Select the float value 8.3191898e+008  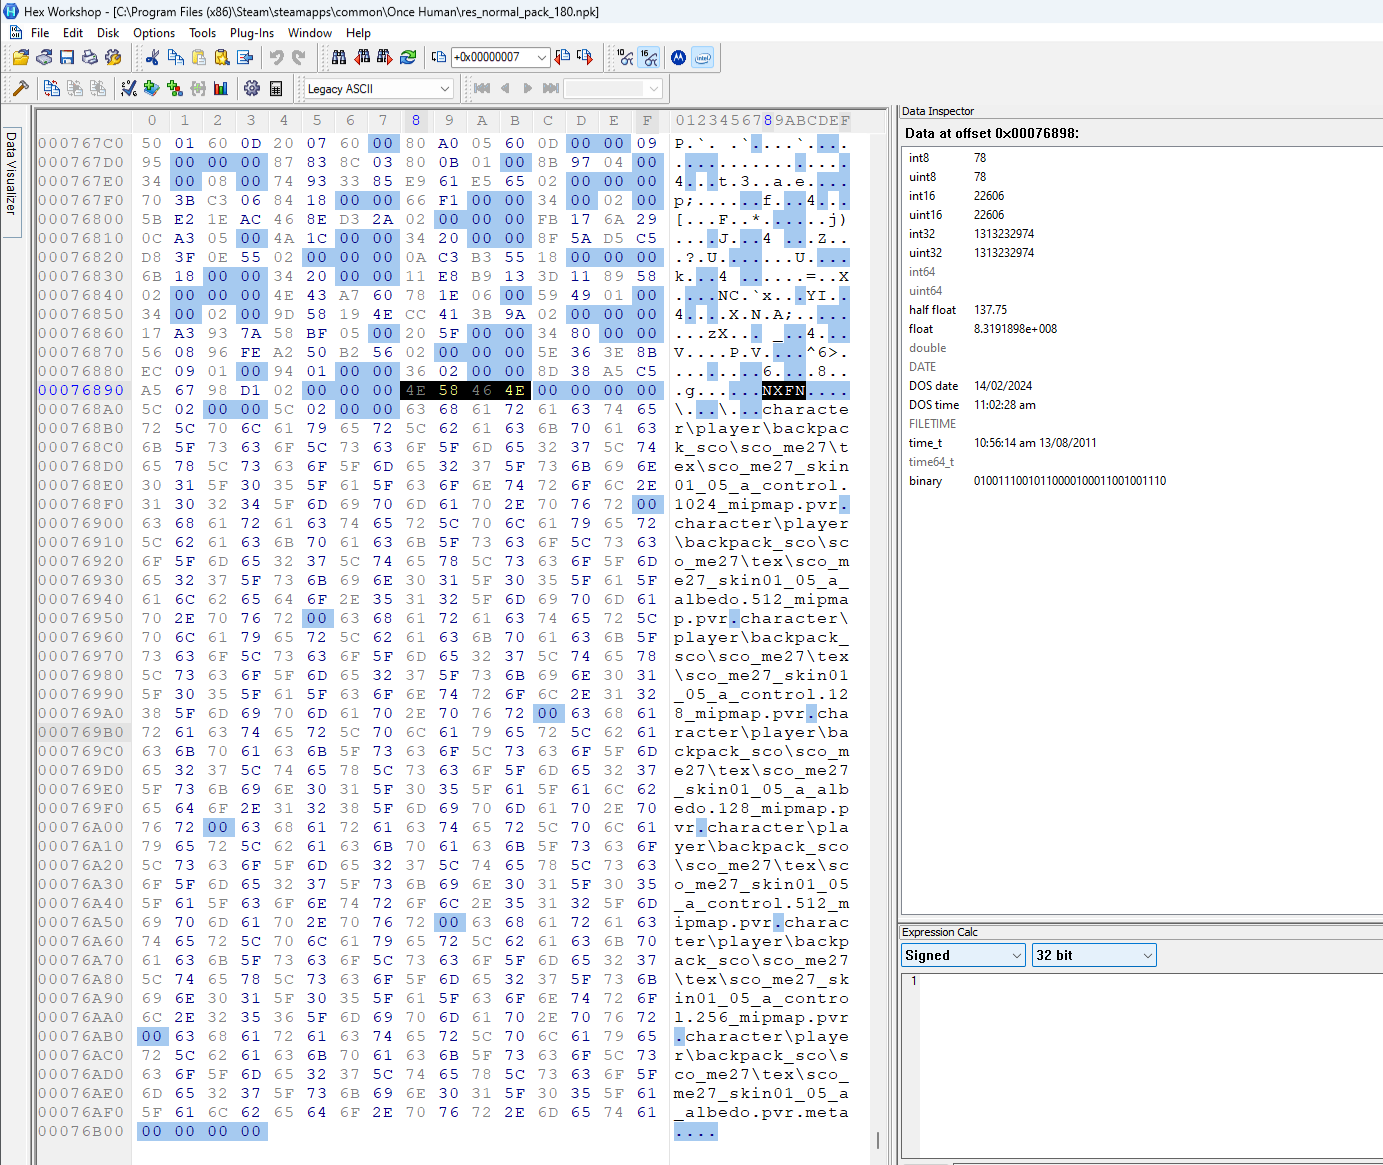point(1015,329)
